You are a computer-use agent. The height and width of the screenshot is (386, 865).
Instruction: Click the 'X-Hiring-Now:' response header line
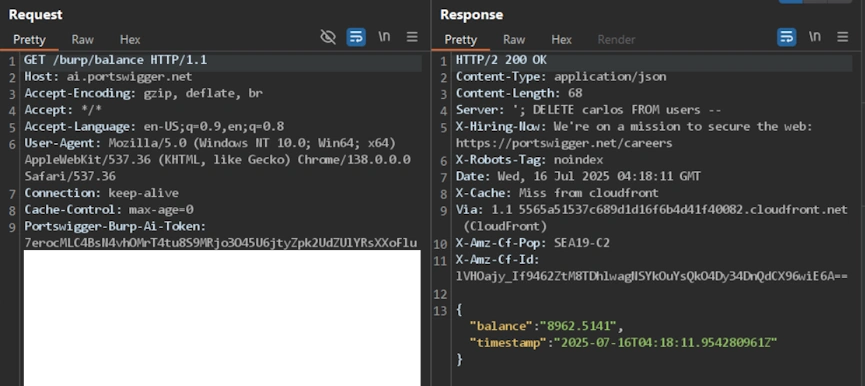pyautogui.click(x=634, y=126)
